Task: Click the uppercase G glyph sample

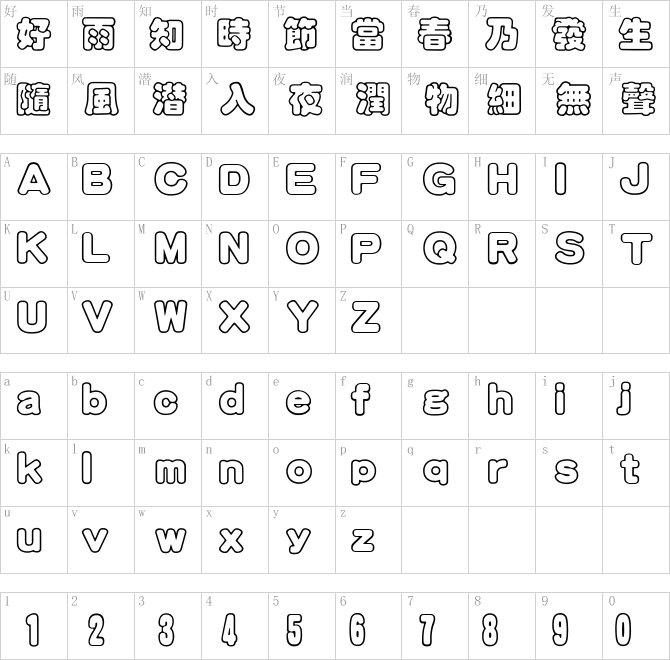Action: pos(439,179)
